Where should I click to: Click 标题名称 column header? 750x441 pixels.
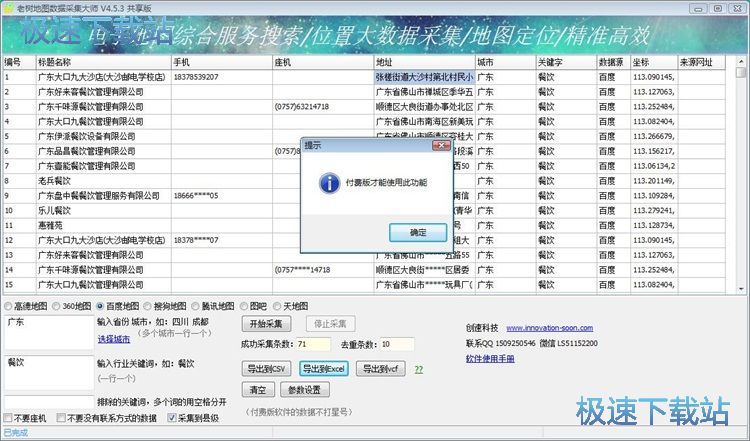(104, 62)
